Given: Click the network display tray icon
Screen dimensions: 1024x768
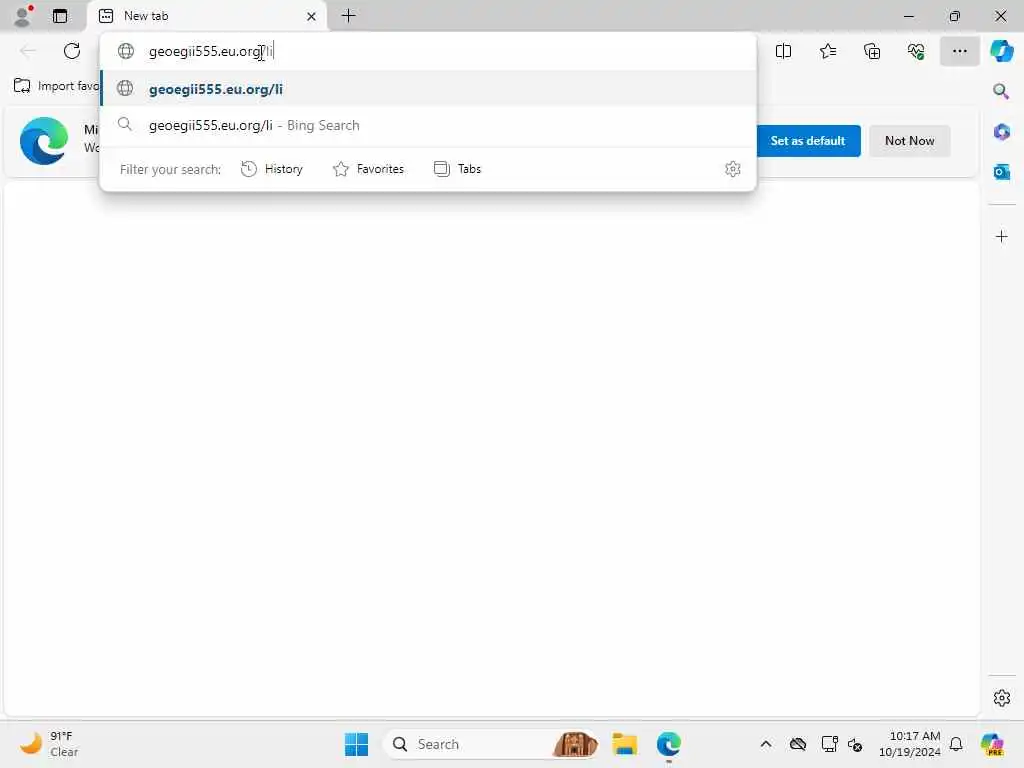Looking at the screenshot, I should pos(829,744).
